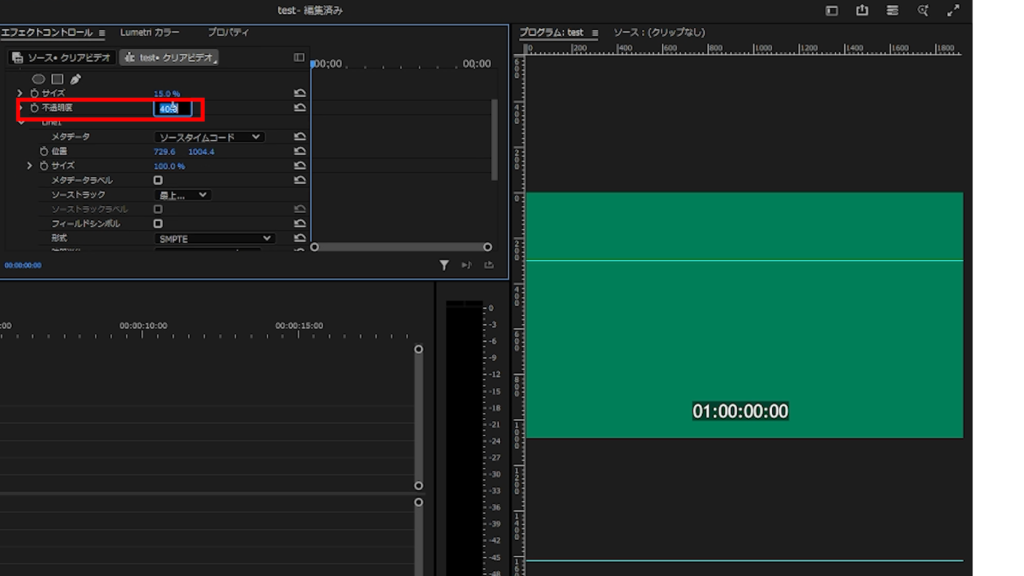Click the サイズ value 15.0 %
The height and width of the screenshot is (576, 1024).
point(167,93)
